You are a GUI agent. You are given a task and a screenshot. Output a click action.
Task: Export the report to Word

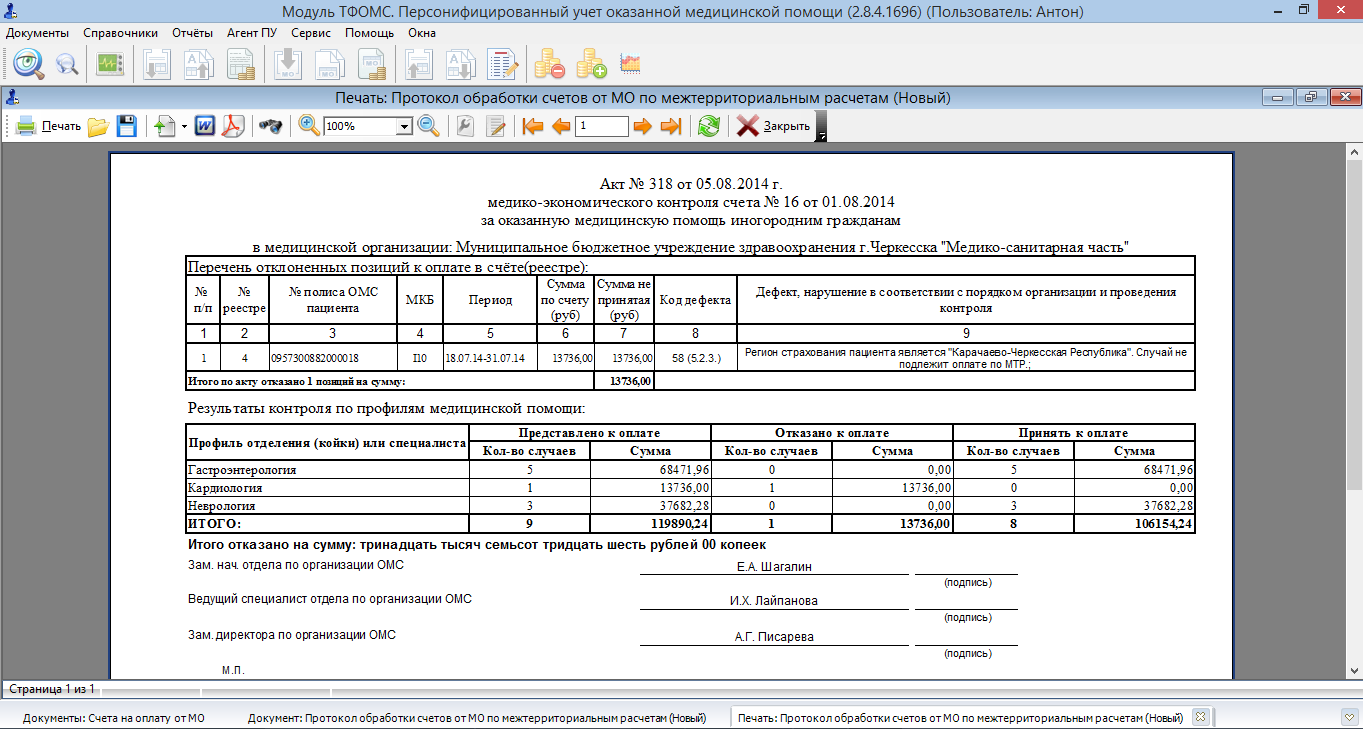(x=206, y=126)
